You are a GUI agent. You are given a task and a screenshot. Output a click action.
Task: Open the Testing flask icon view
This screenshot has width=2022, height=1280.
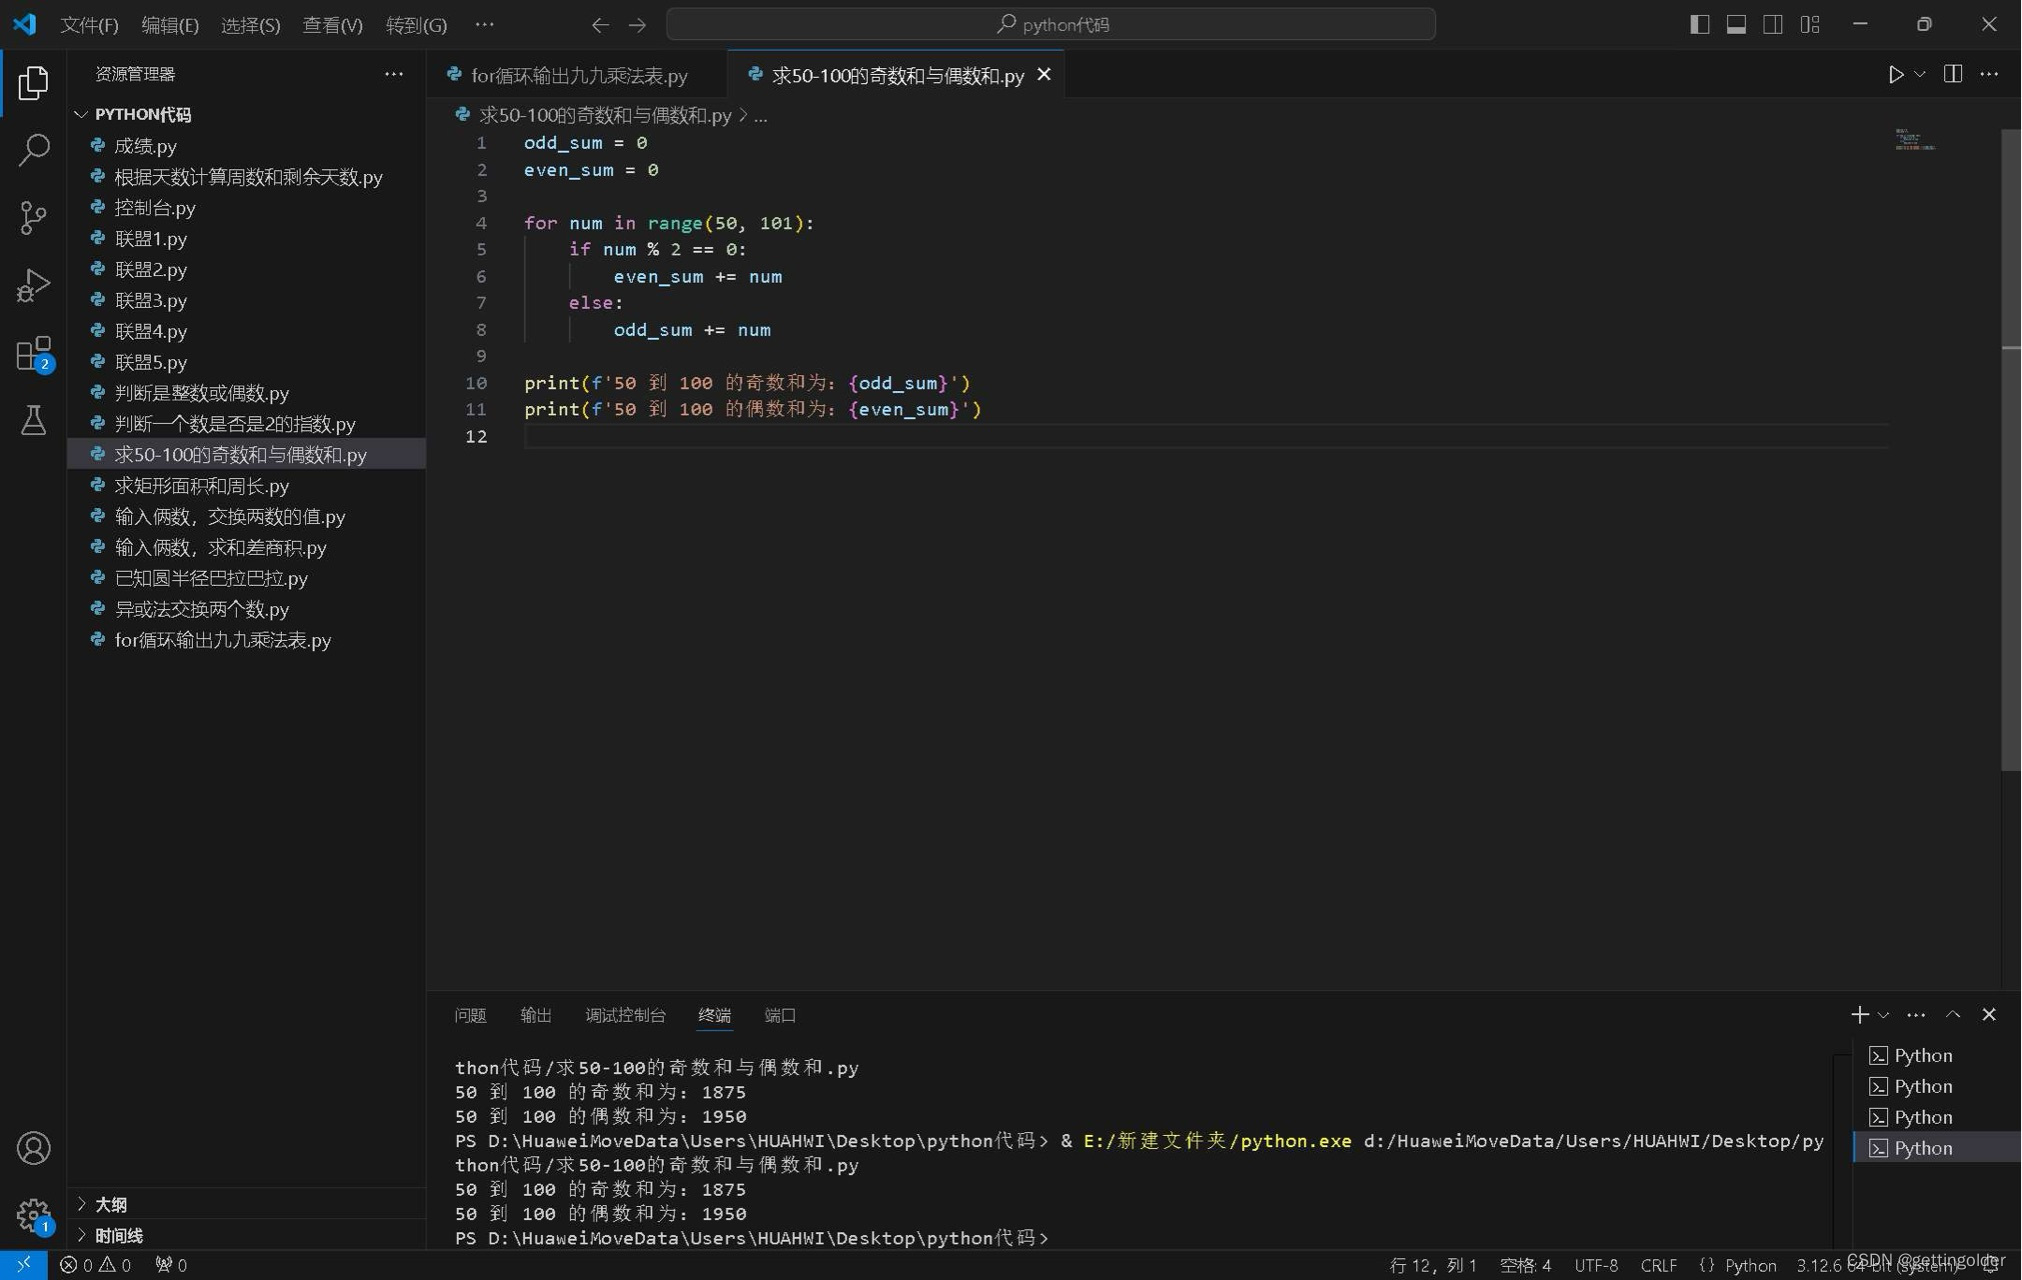33,420
